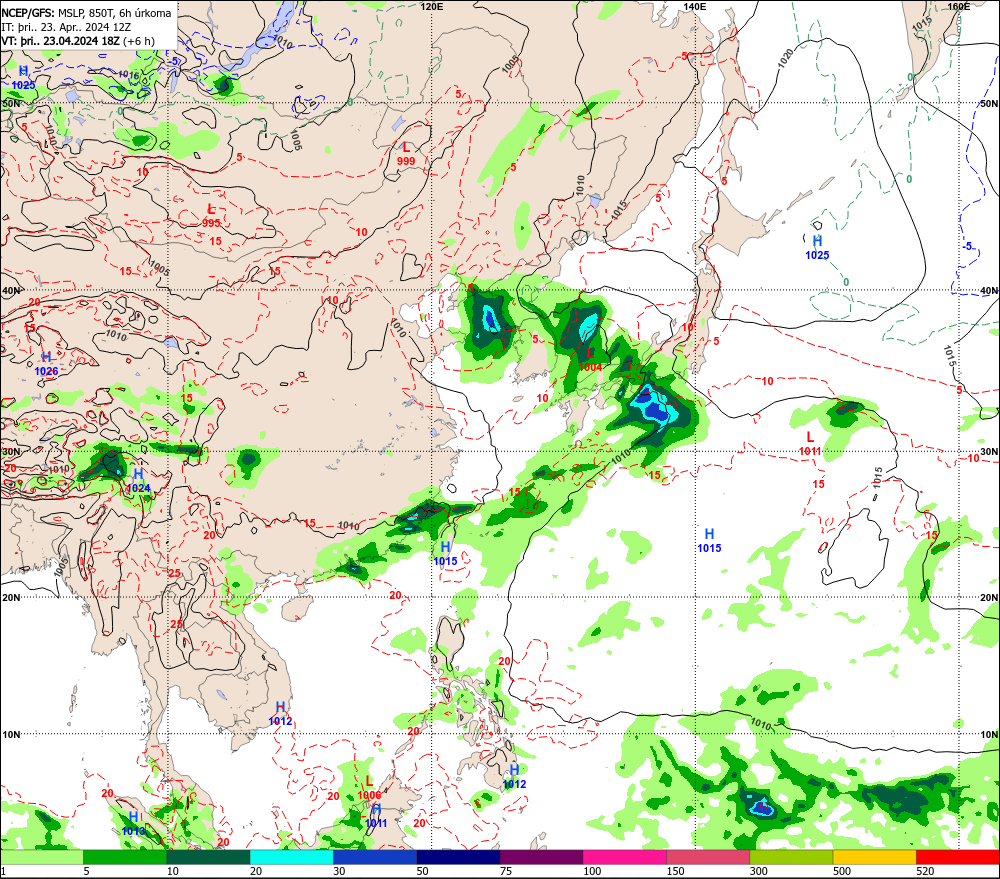This screenshot has height=879, width=1000.
Task: Select the purple 75–100 legend swatch
Action: pos(541,857)
